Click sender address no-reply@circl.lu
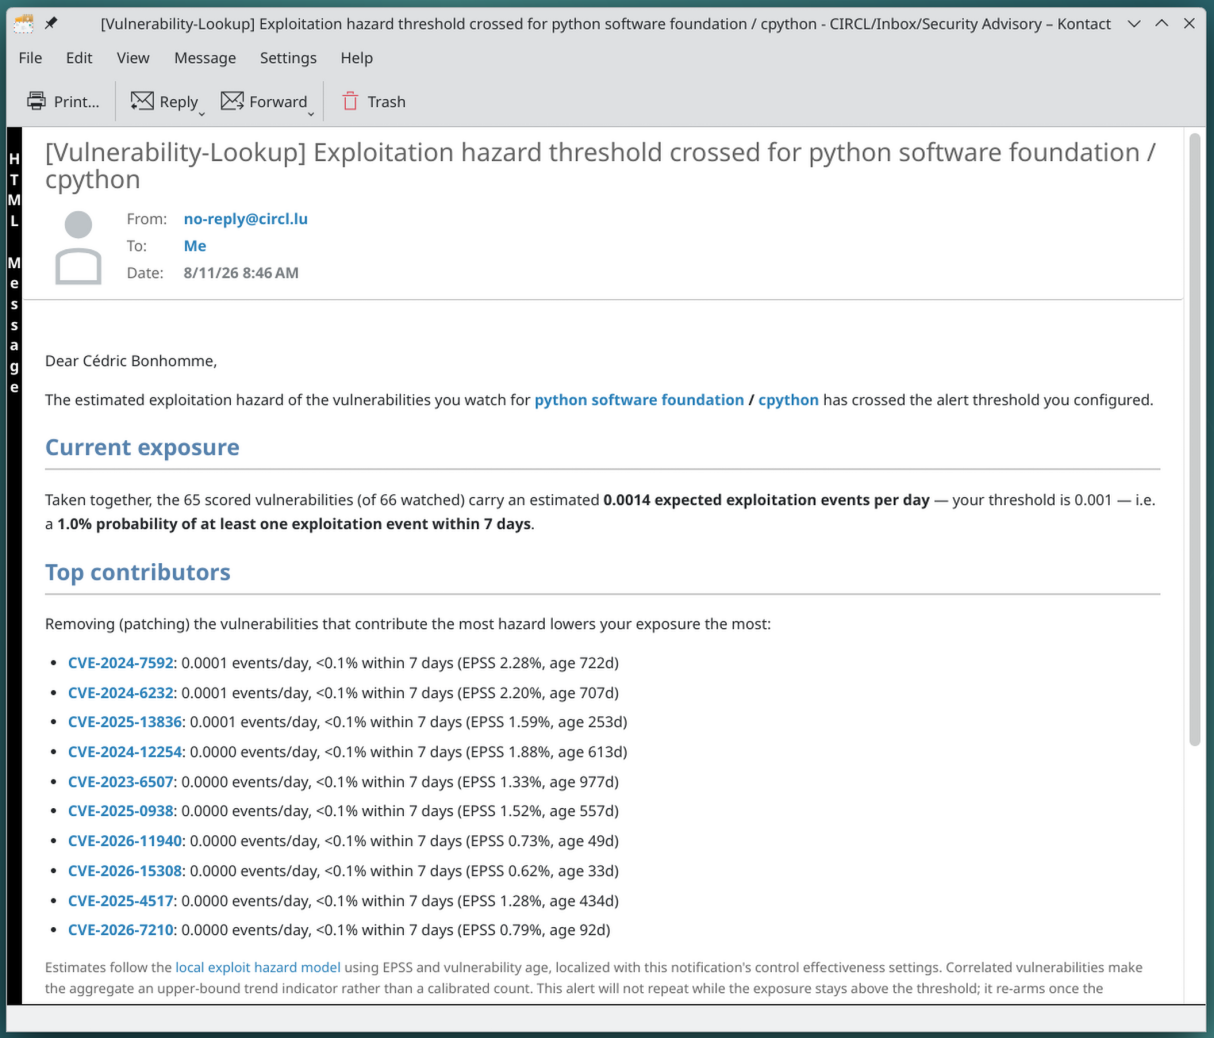1214x1038 pixels. pyautogui.click(x=246, y=219)
